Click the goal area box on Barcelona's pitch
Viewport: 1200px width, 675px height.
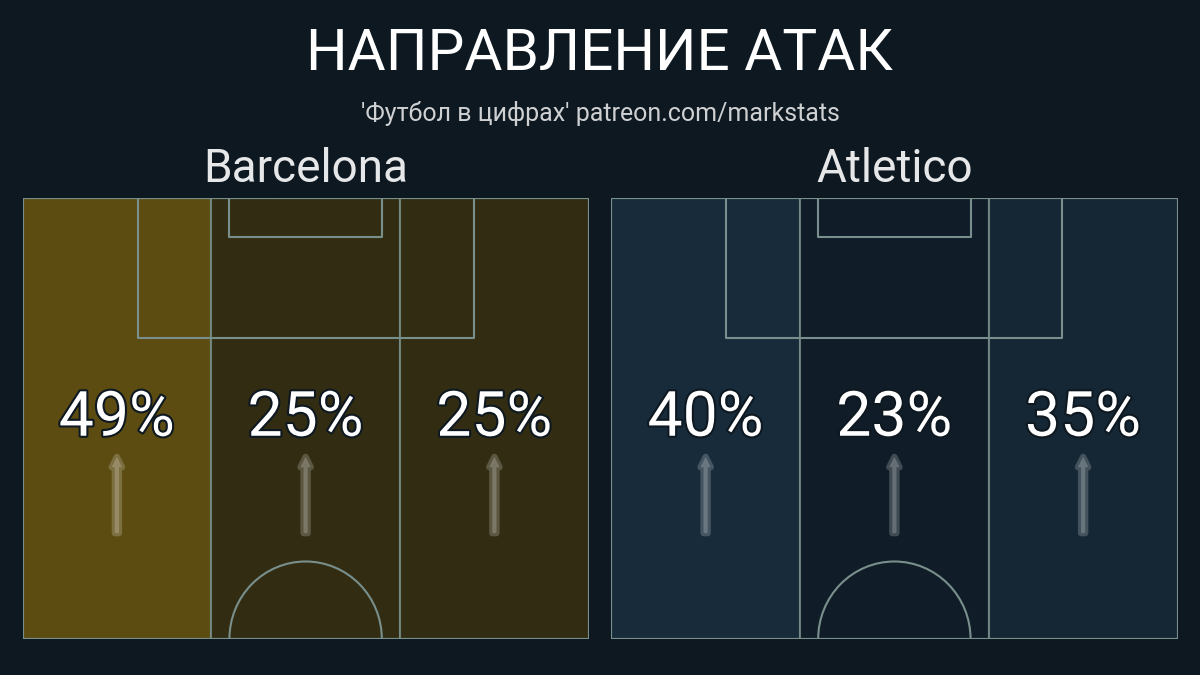pyautogui.click(x=306, y=219)
